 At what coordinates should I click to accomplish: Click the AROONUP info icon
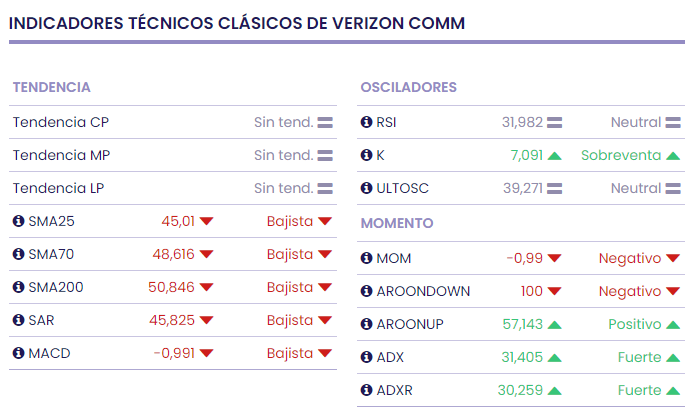point(366,324)
